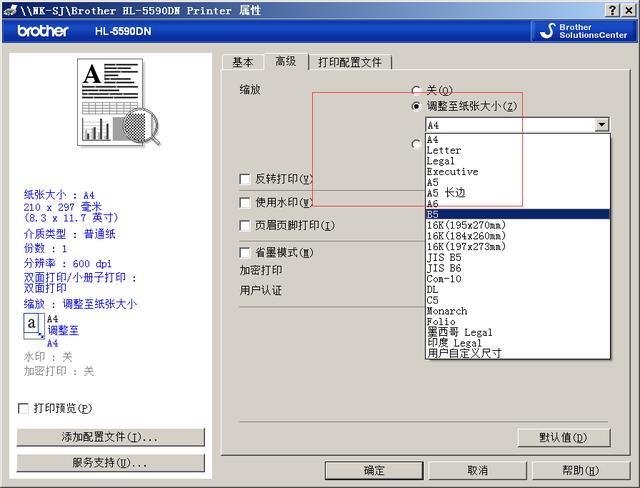Choose highlighted B5 in the paper list
Screen dimensions: 640x488
518,214
